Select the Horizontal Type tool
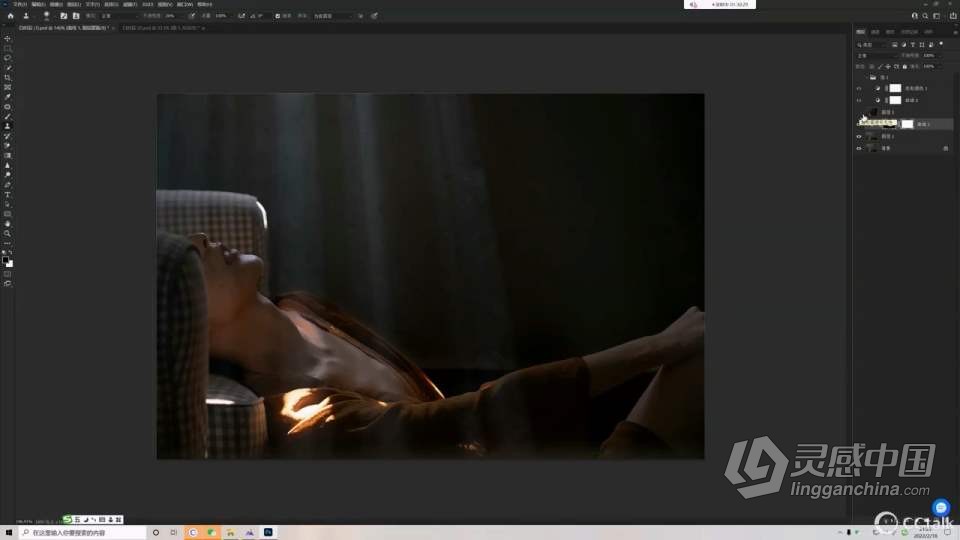 7,195
